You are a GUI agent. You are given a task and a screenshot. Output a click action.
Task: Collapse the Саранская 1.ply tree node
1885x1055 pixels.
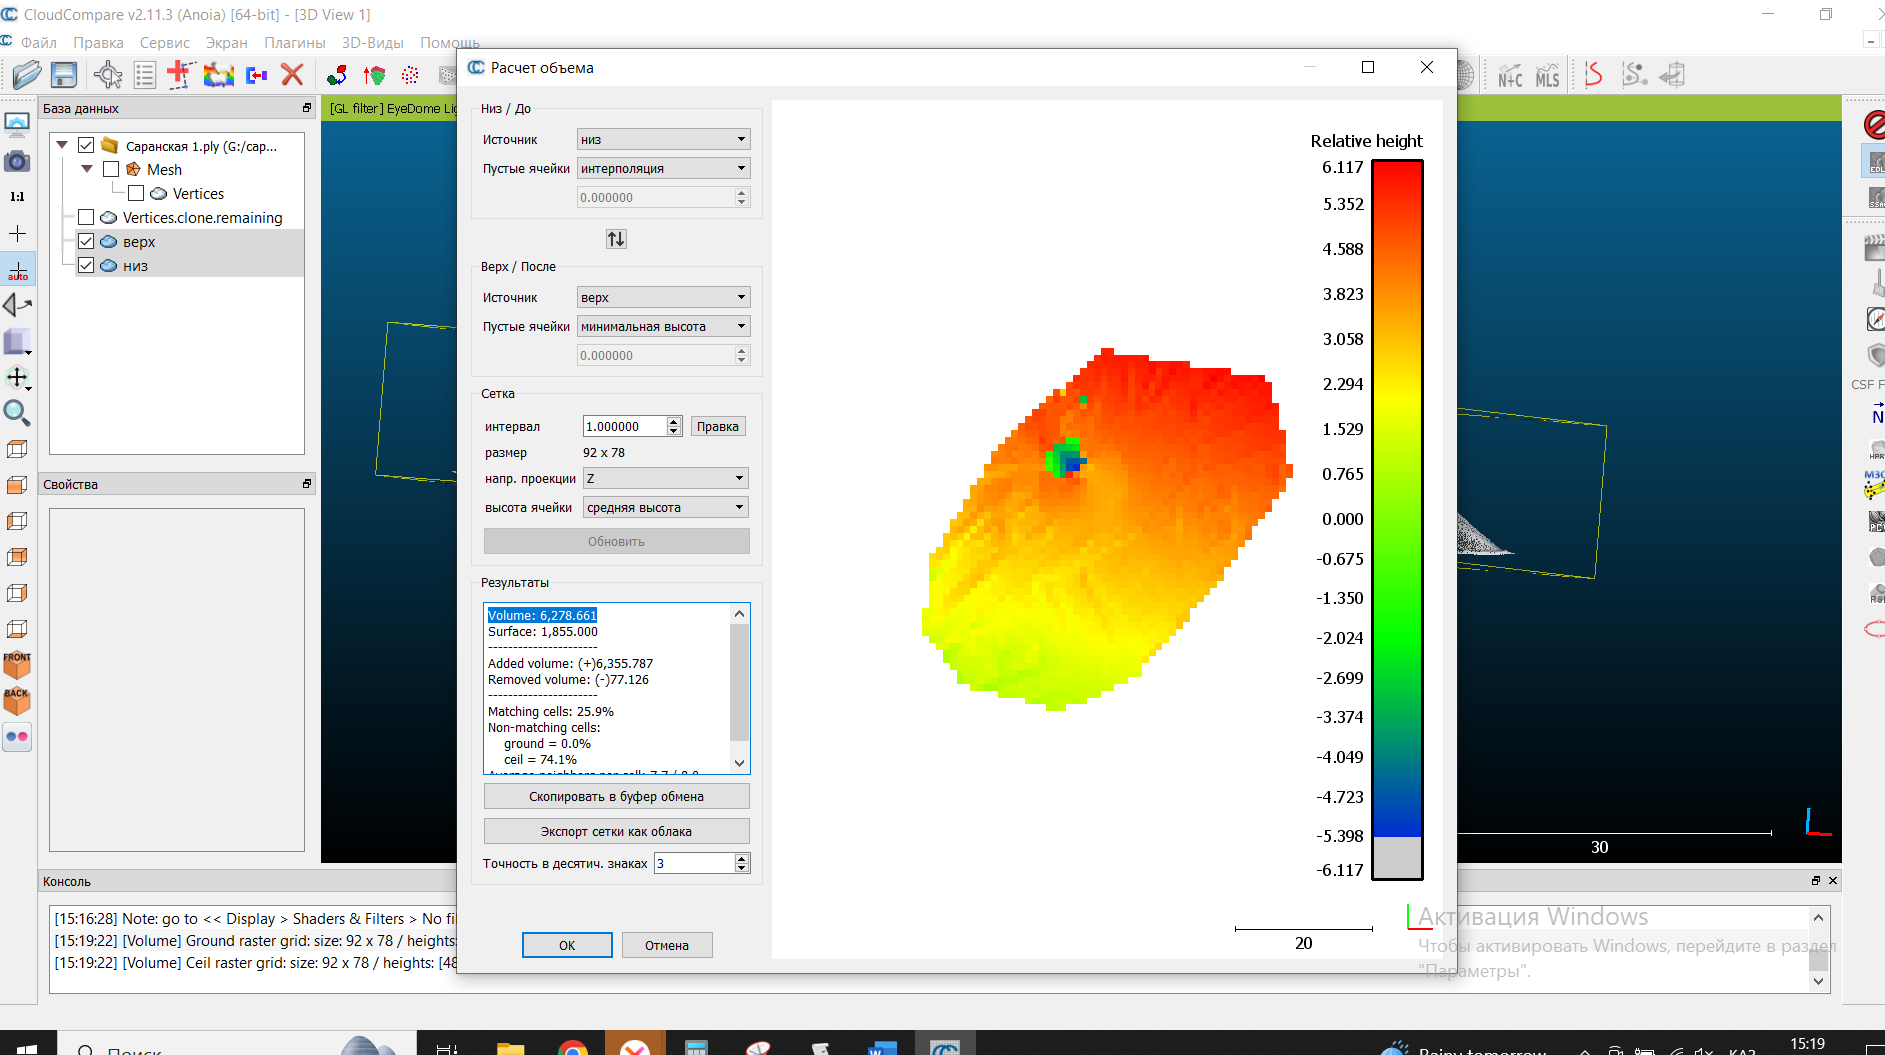(62, 146)
